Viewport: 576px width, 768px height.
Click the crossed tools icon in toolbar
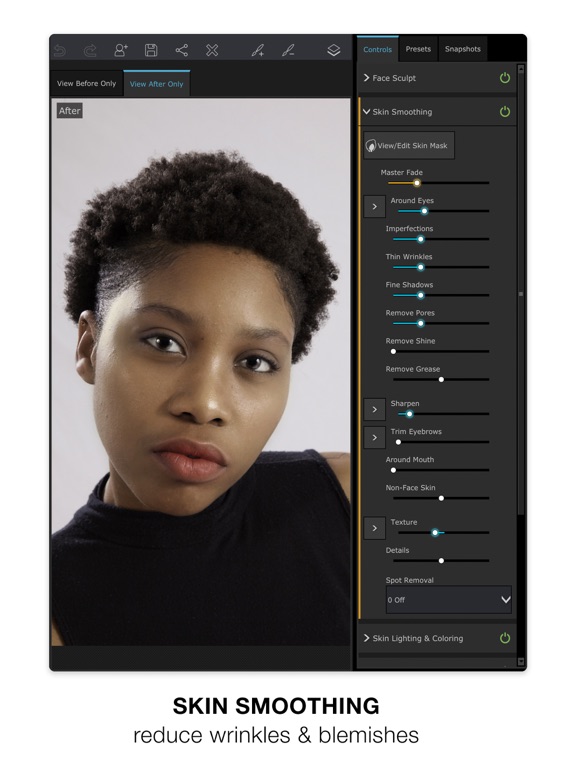click(212, 50)
